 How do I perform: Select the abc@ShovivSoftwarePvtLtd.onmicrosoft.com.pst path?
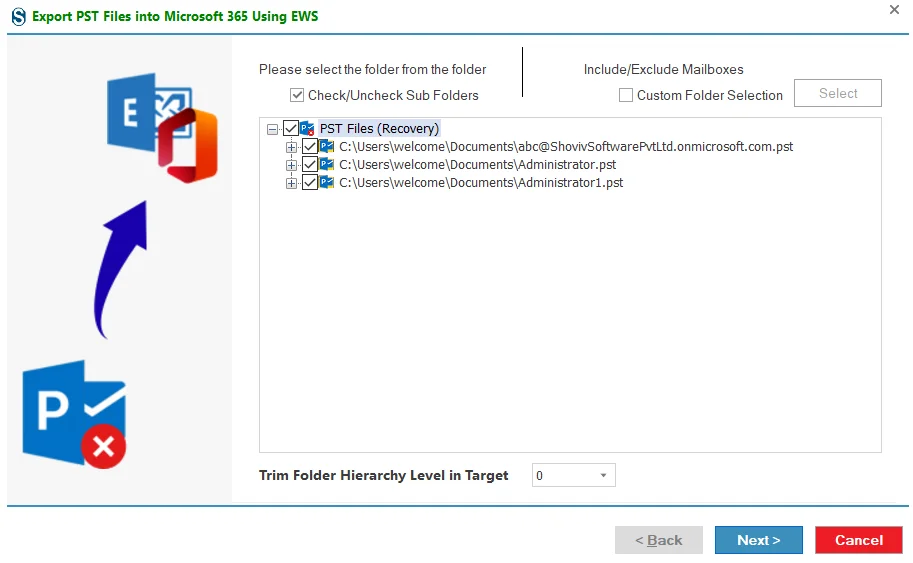pos(566,147)
